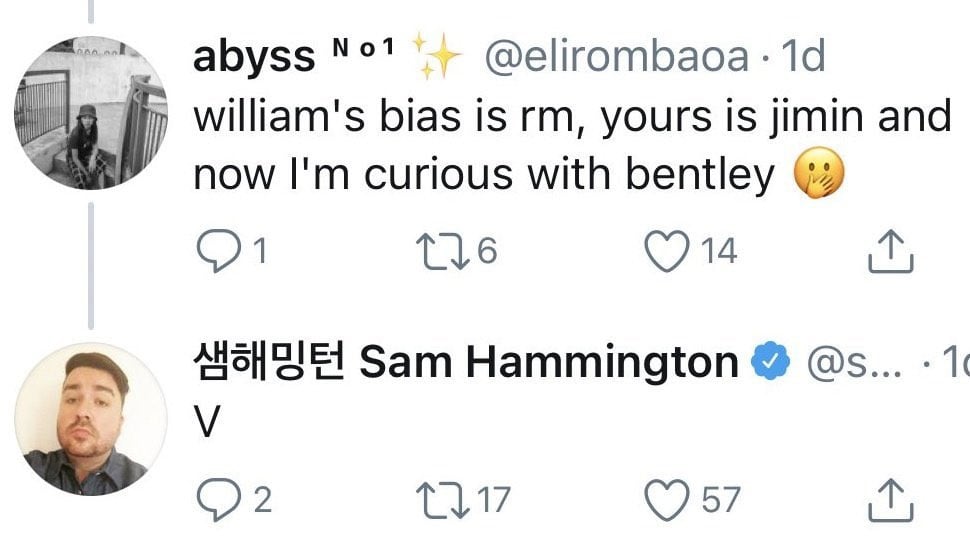The height and width of the screenshot is (546, 970).
Task: Open the reply text "V"
Action: pos(204,424)
